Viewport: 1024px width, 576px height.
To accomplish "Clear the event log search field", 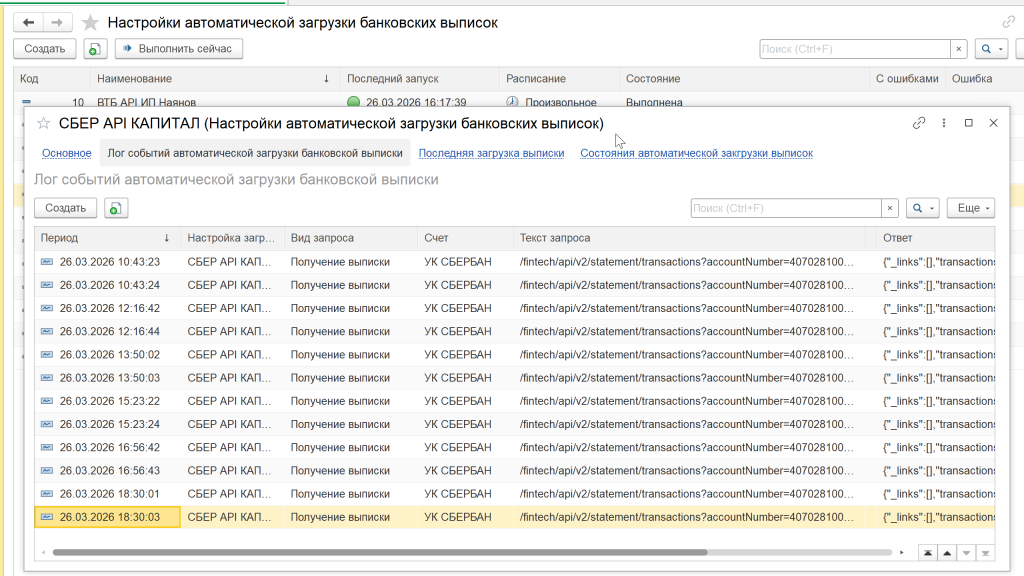I will click(889, 208).
